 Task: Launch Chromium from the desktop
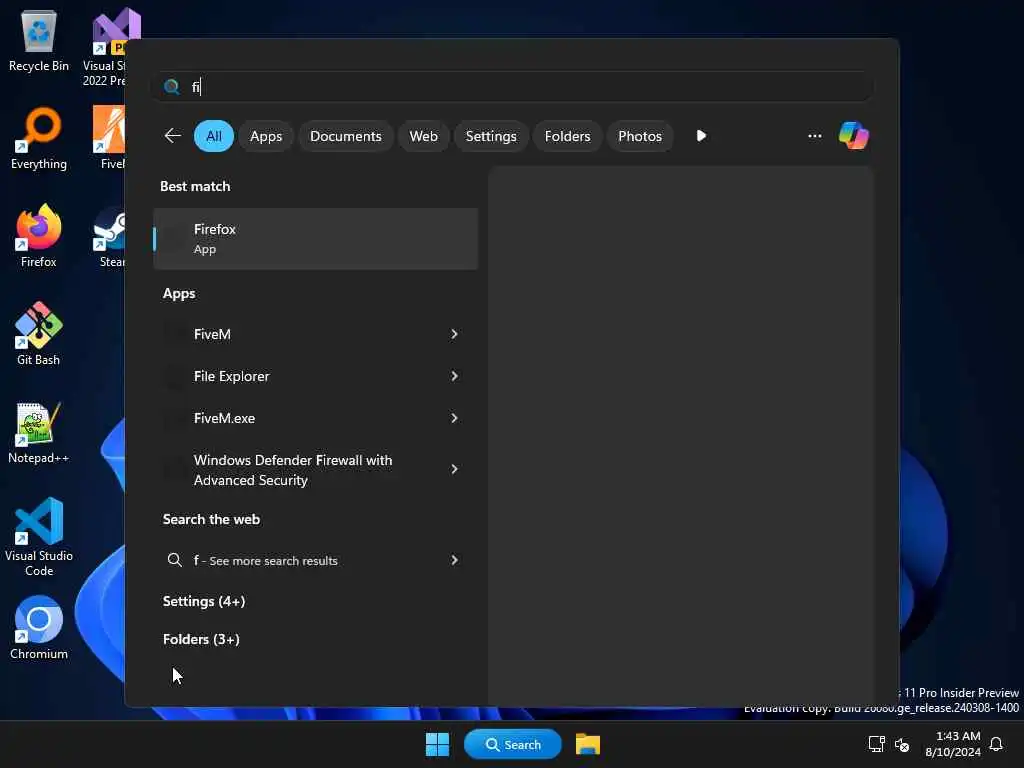(39, 628)
